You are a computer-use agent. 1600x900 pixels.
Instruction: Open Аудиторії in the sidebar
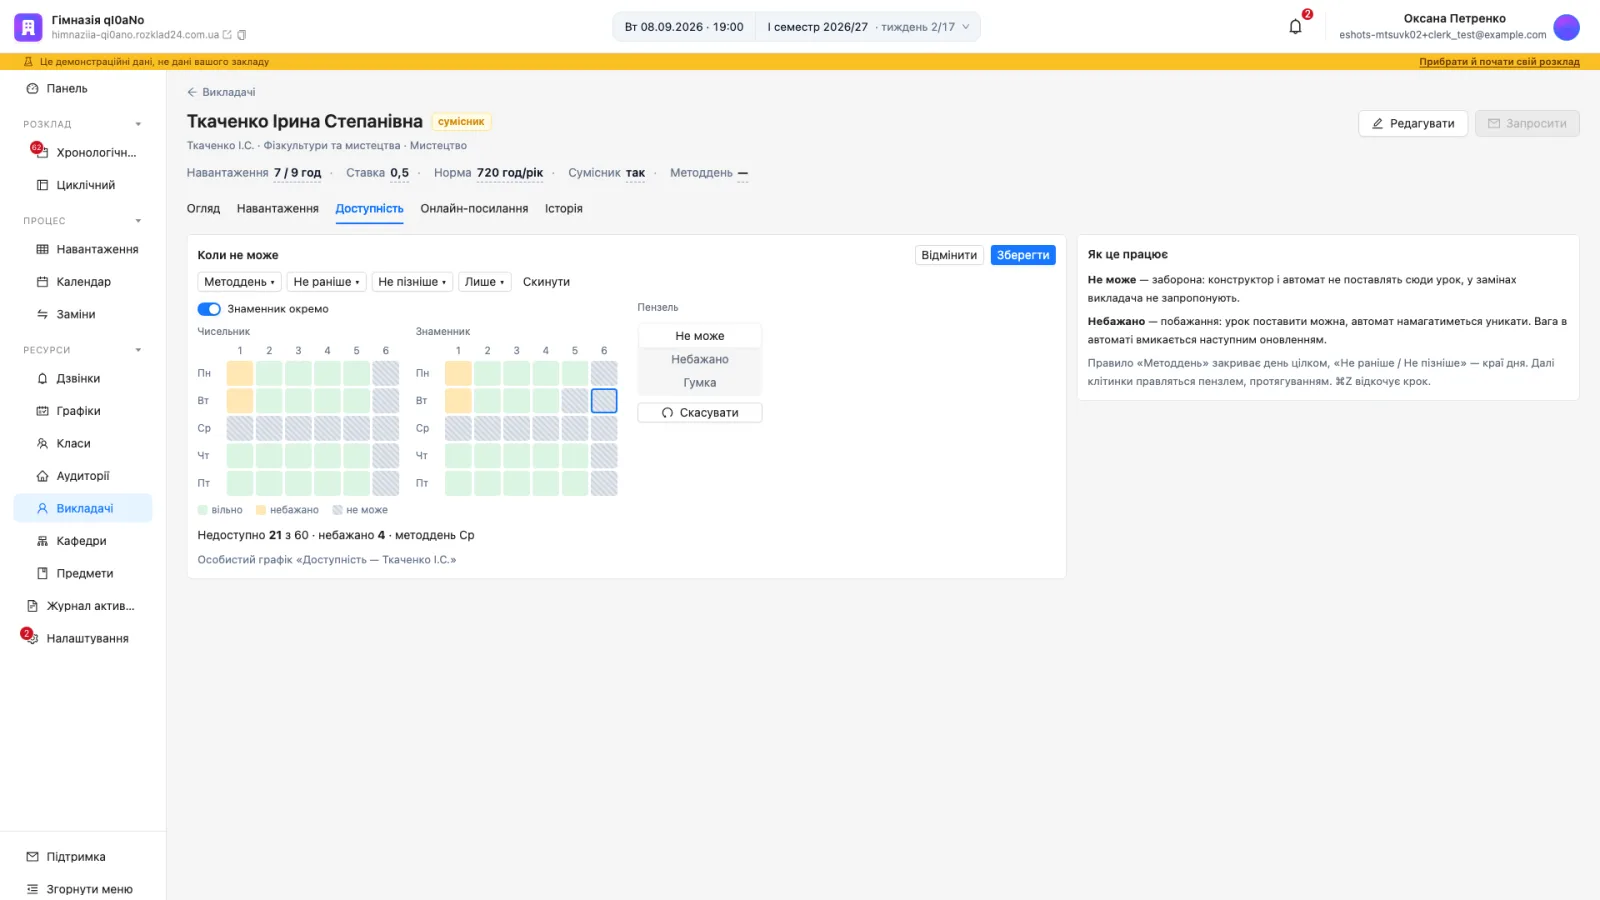83,476
